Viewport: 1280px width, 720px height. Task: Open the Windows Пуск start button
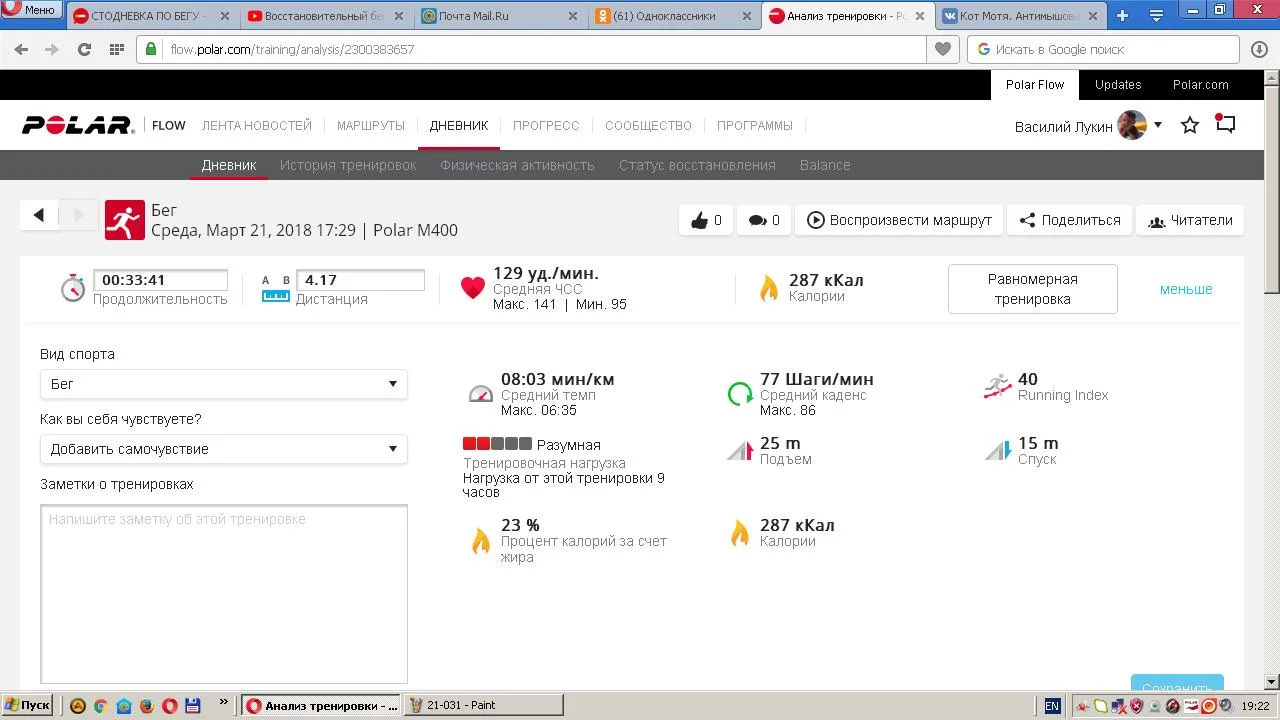coord(27,705)
